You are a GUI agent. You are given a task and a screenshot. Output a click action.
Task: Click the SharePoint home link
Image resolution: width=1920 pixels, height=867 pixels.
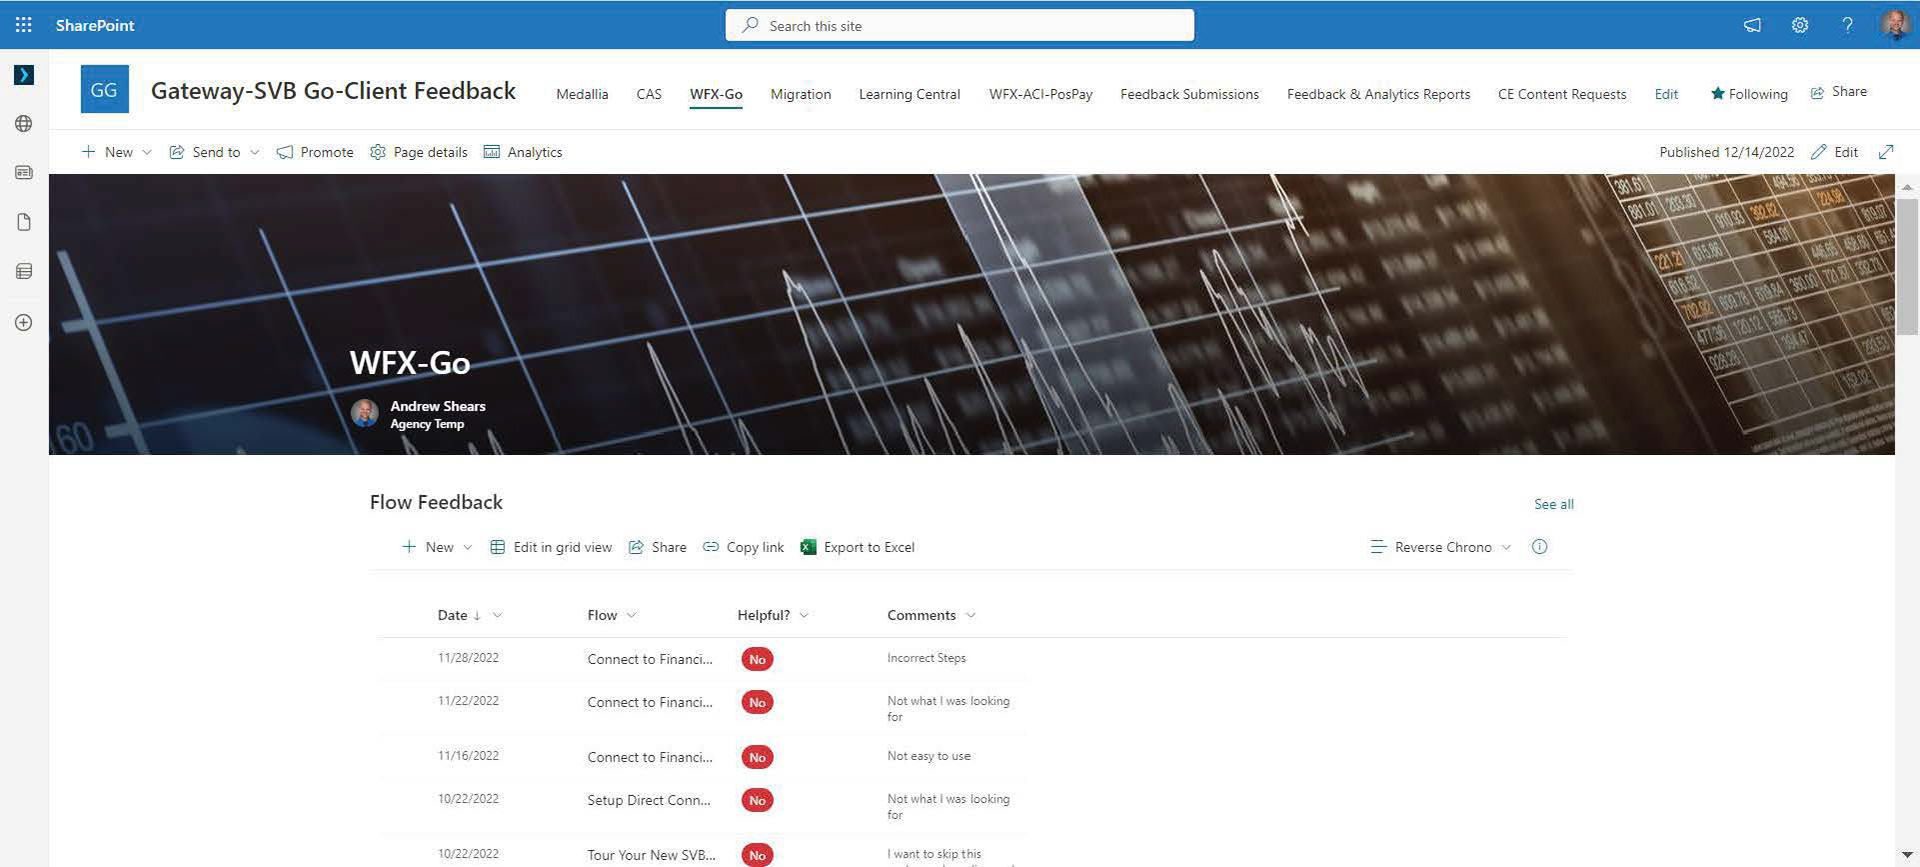pyautogui.click(x=95, y=25)
